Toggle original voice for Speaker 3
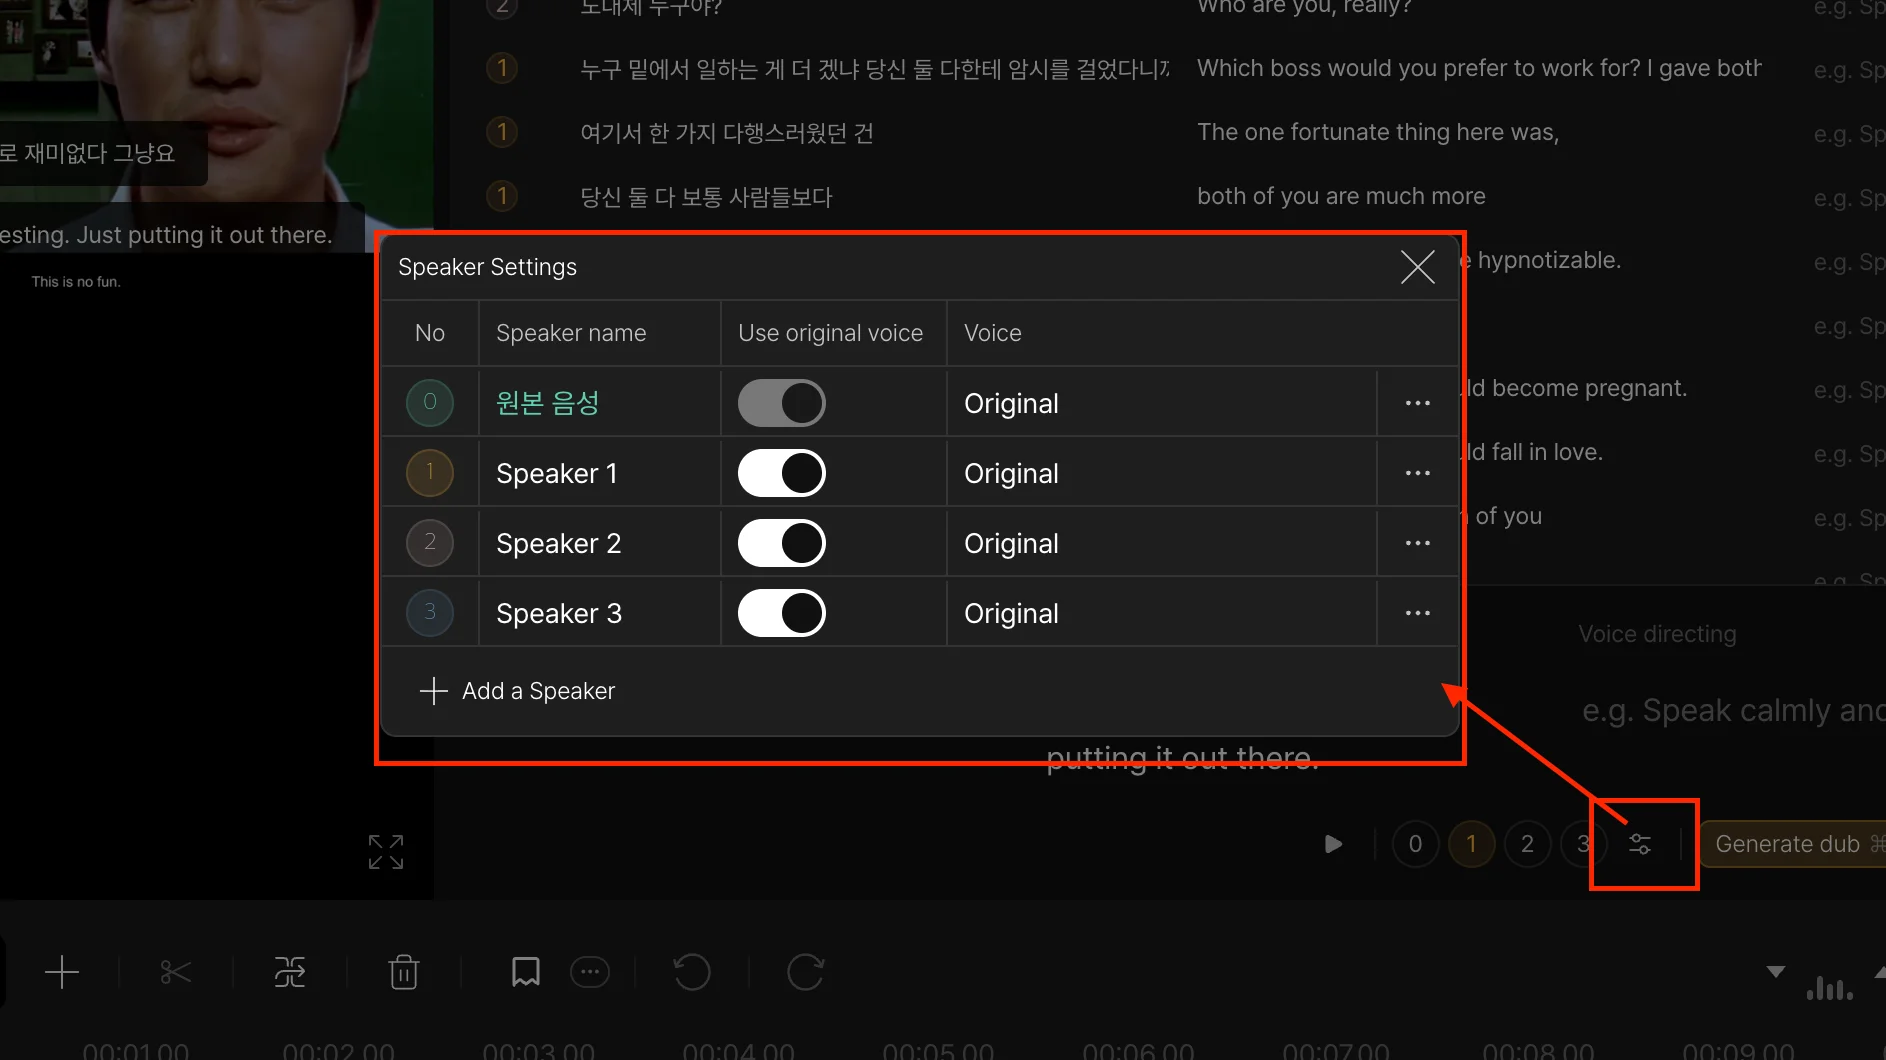Screen dimensions: 1886x1060 click(x=781, y=613)
